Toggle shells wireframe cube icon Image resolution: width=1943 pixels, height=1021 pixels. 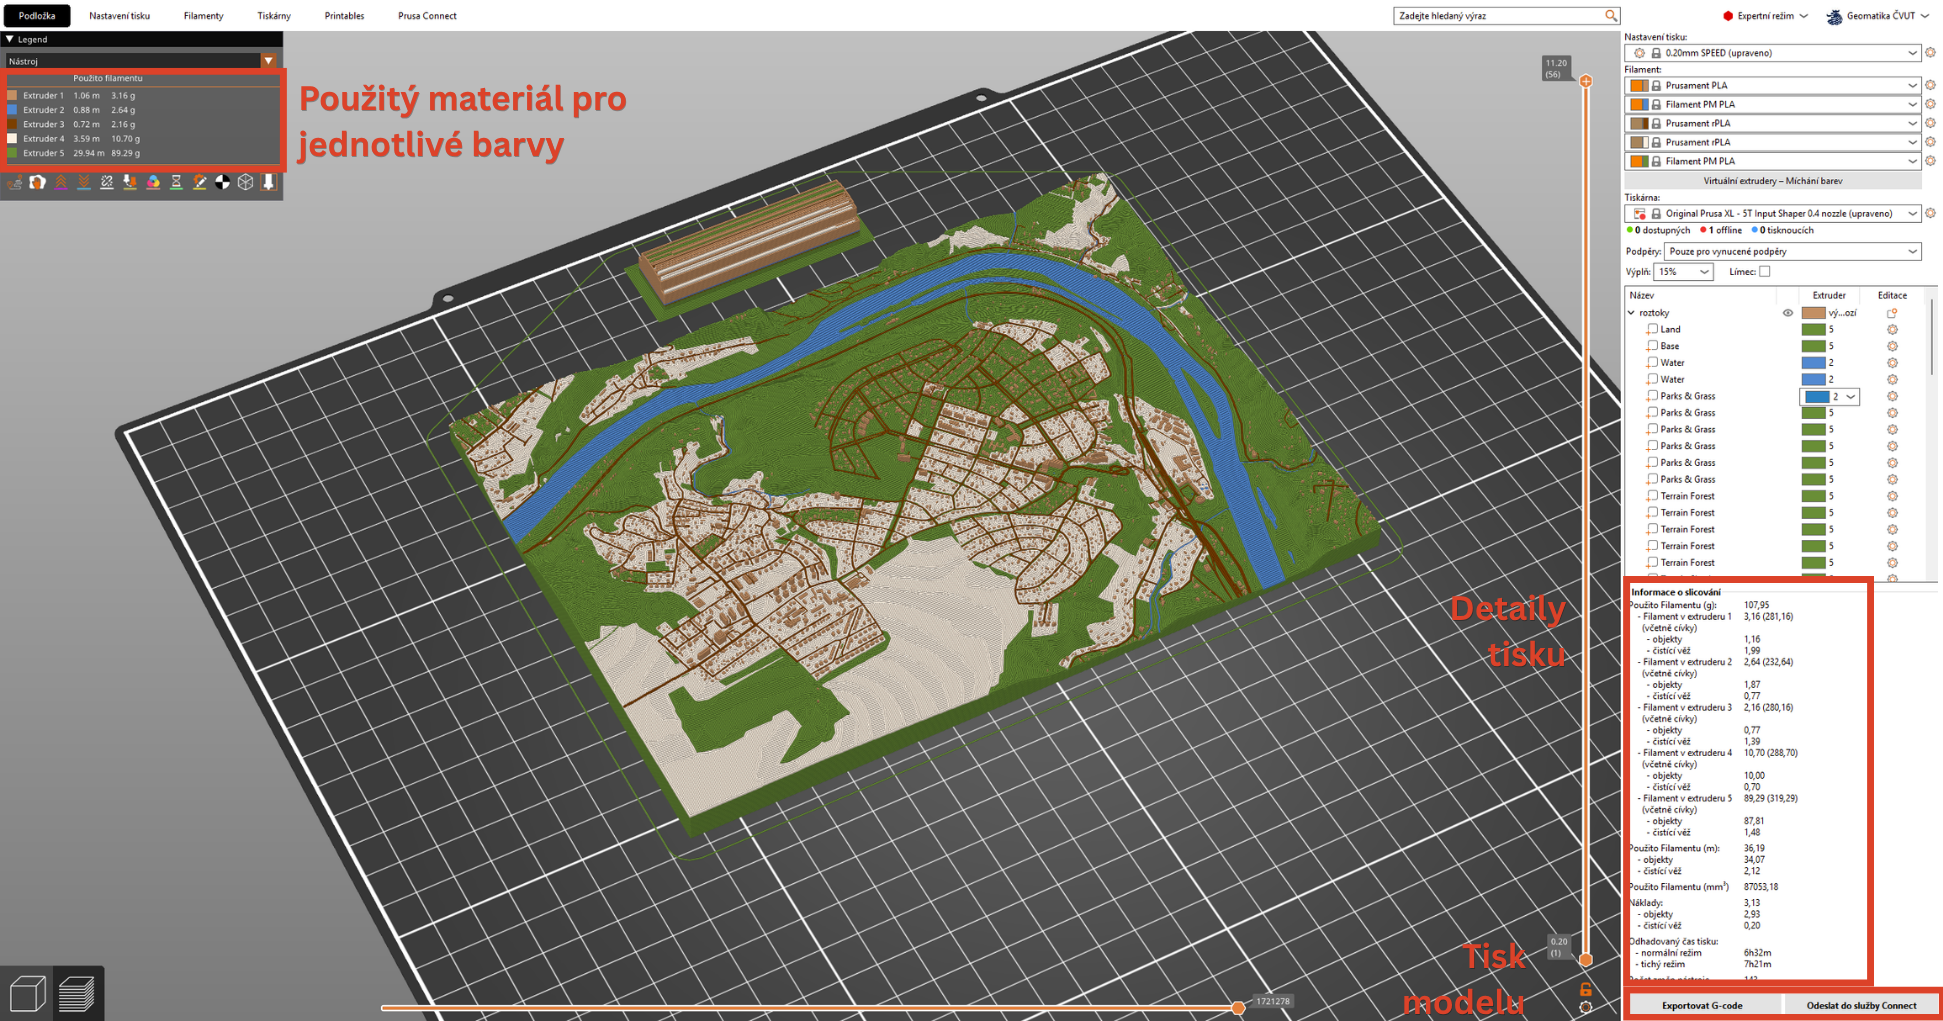point(245,182)
